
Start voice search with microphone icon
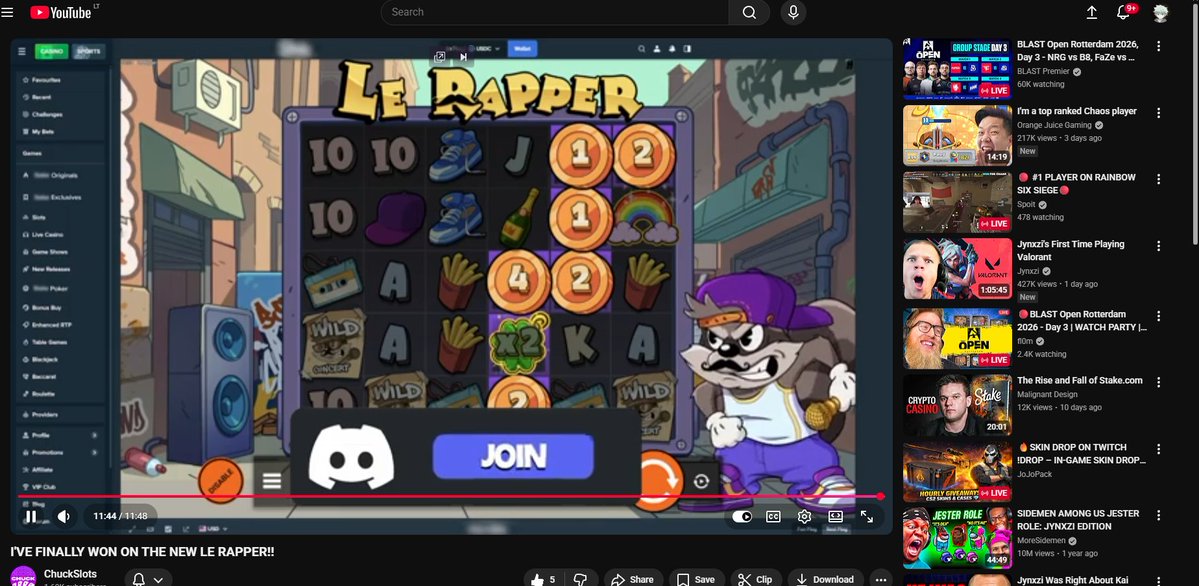point(793,12)
